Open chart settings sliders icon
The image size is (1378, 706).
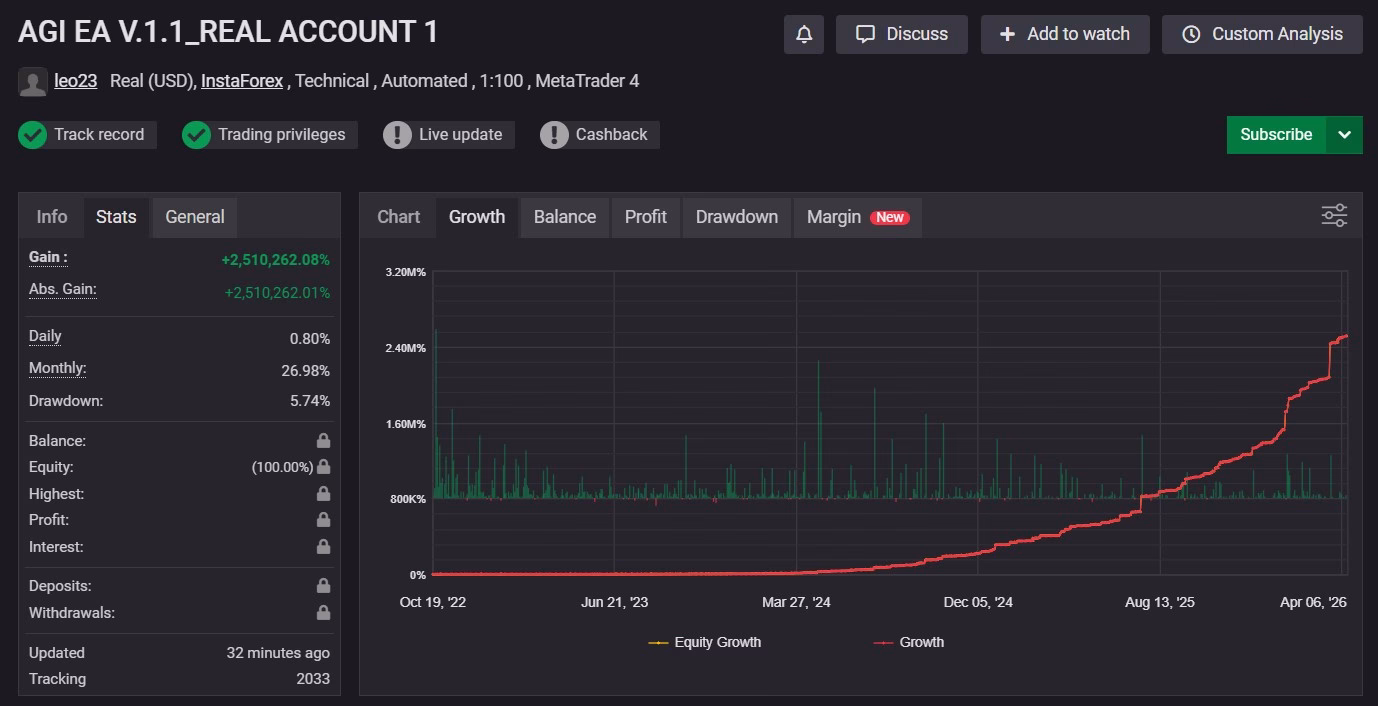[1334, 216]
